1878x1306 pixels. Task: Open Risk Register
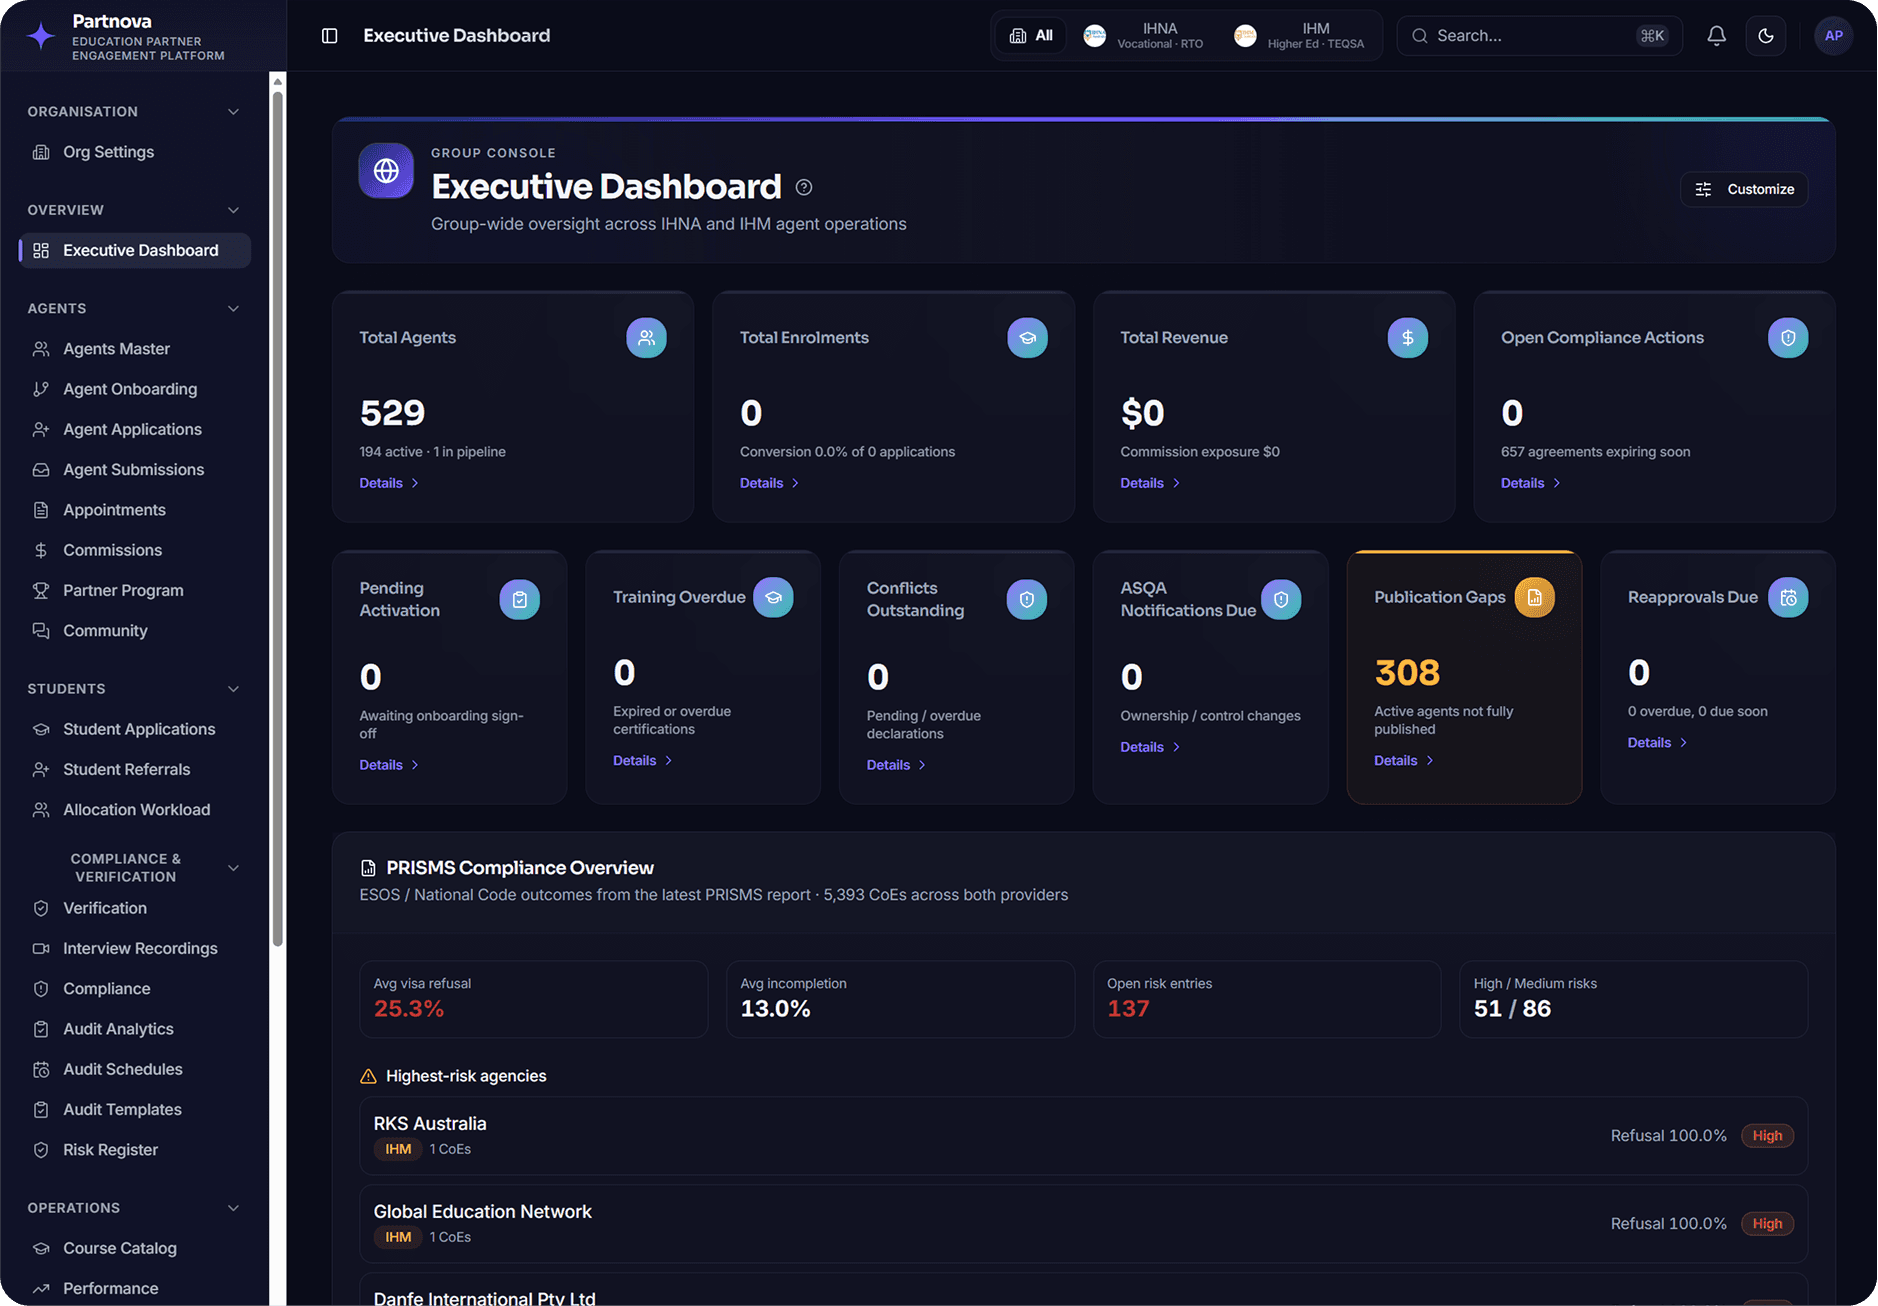[134, 1150]
